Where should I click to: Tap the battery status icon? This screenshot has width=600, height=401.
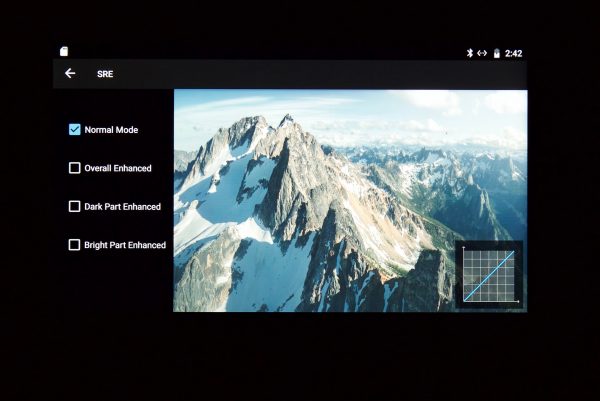coord(496,53)
